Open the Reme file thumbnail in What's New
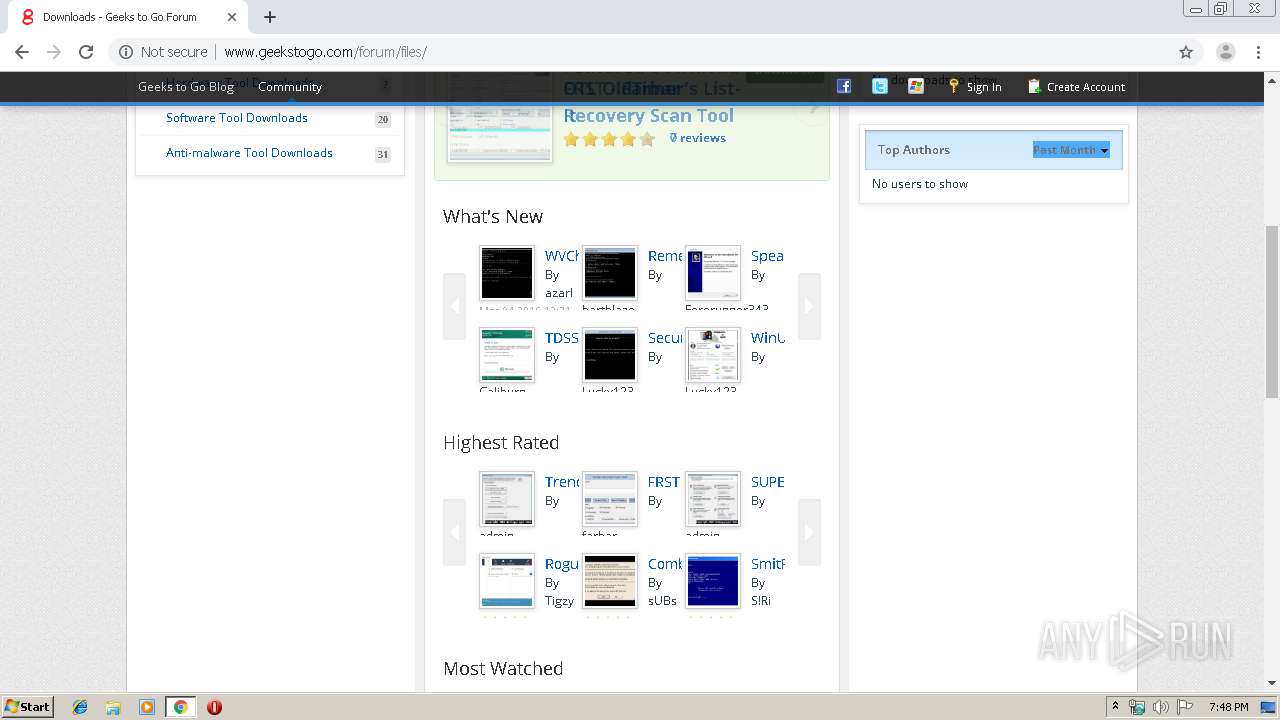Image resolution: width=1280 pixels, height=720 pixels. [610, 273]
